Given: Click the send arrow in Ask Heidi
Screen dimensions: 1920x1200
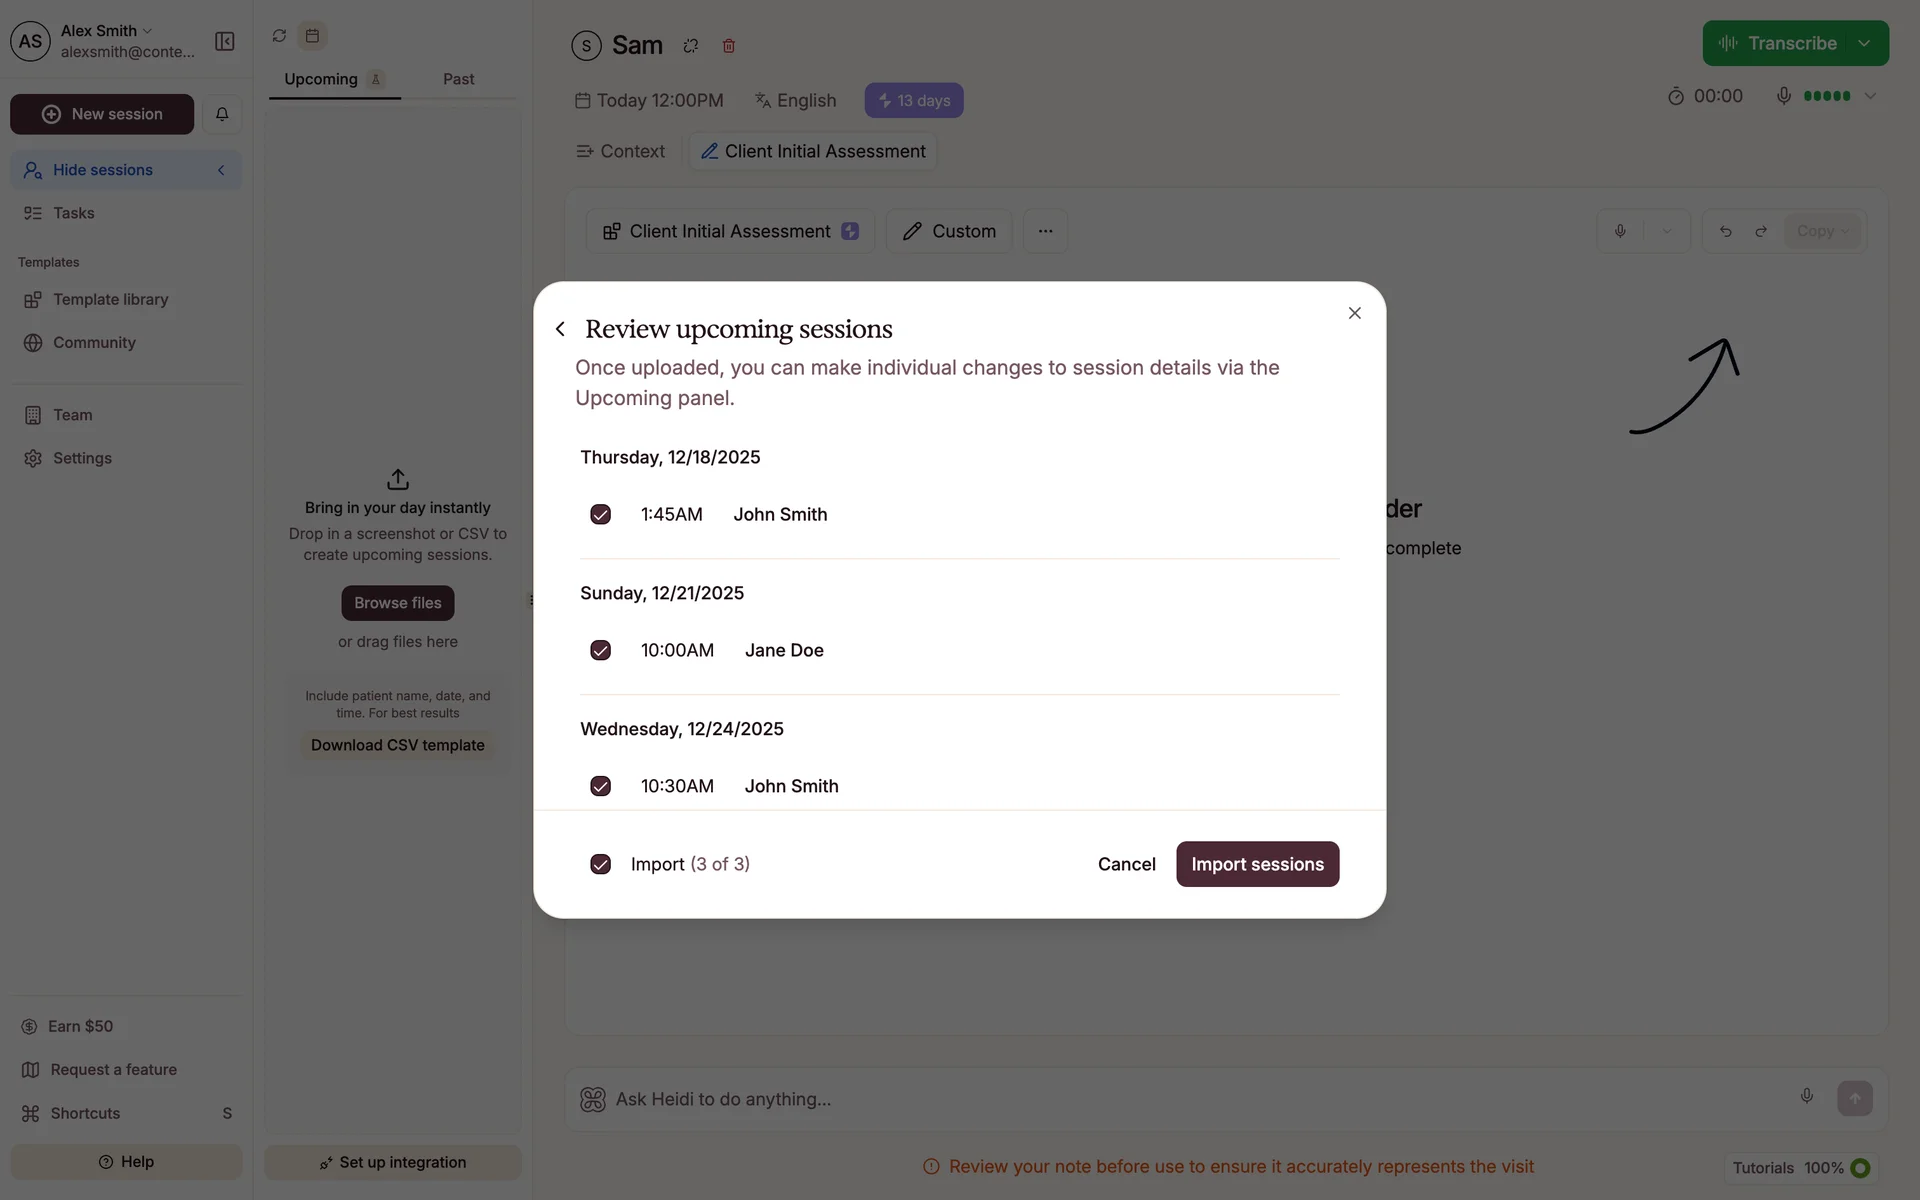Looking at the screenshot, I should coord(1854,1098).
